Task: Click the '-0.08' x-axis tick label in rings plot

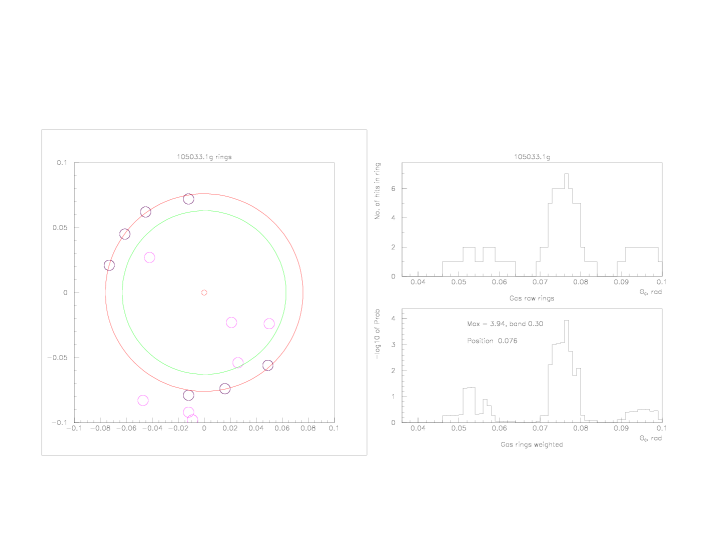Action: [100, 428]
